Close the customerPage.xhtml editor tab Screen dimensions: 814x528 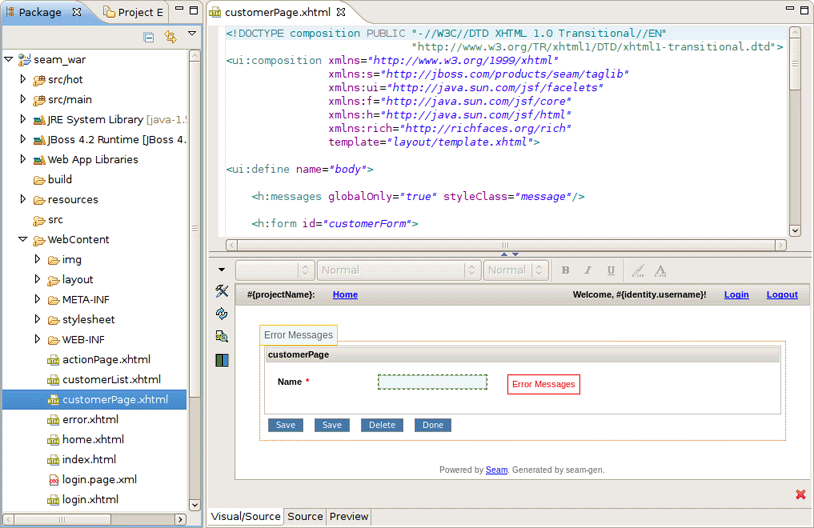(x=341, y=12)
